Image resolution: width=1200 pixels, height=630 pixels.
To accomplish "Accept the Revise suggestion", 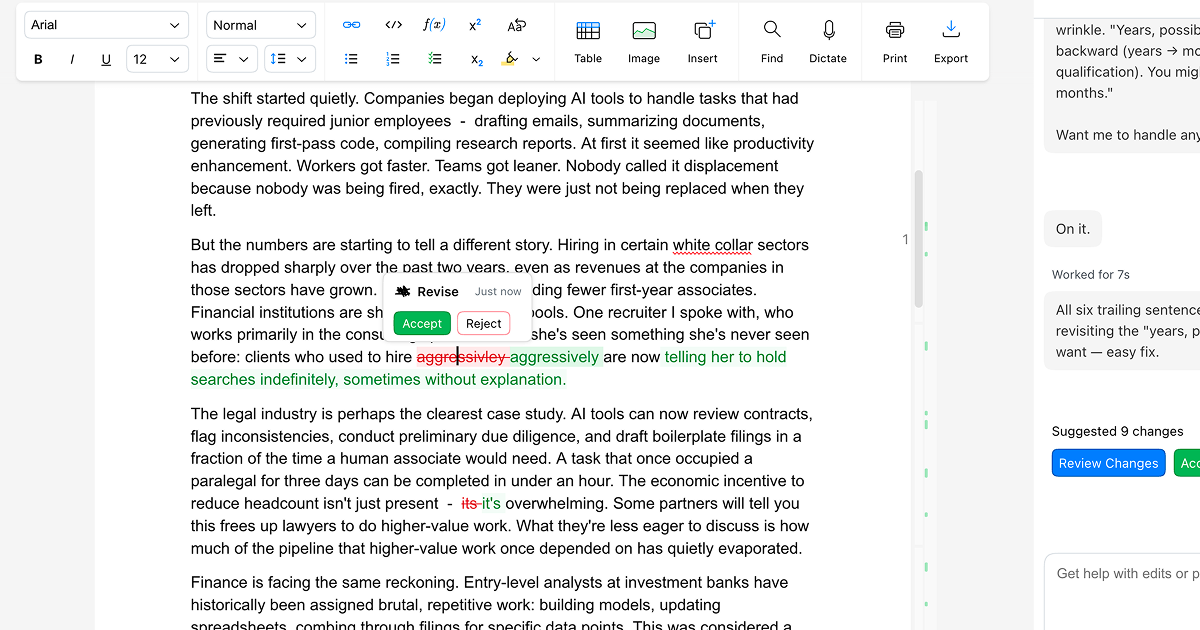I will (422, 323).
